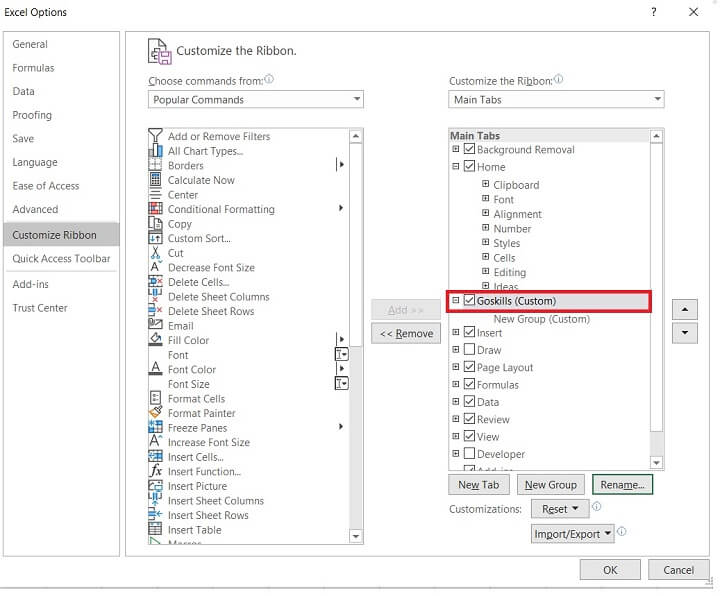Select the Email envelope icon
The image size is (720, 596).
point(155,326)
